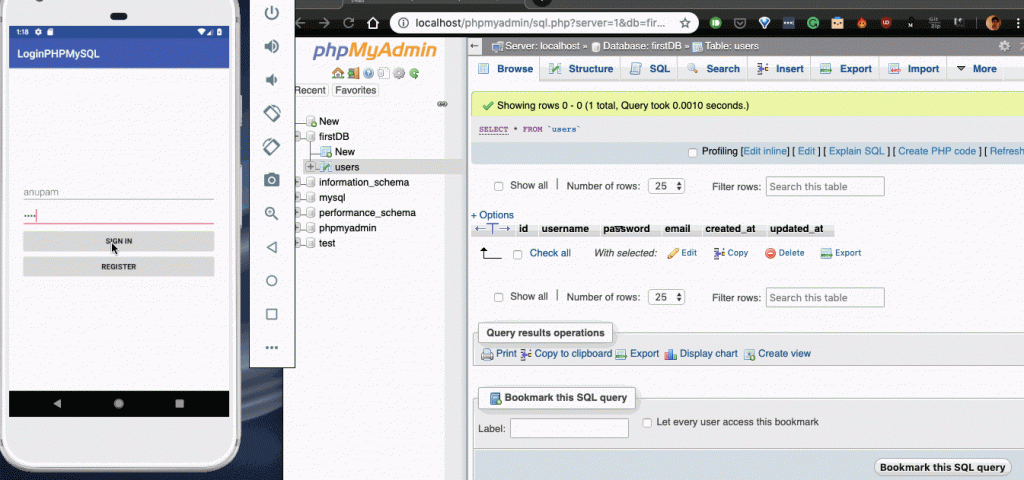Click the link chain icon in navigation panel
Screen dimensions: 1024x480
coord(442,104)
